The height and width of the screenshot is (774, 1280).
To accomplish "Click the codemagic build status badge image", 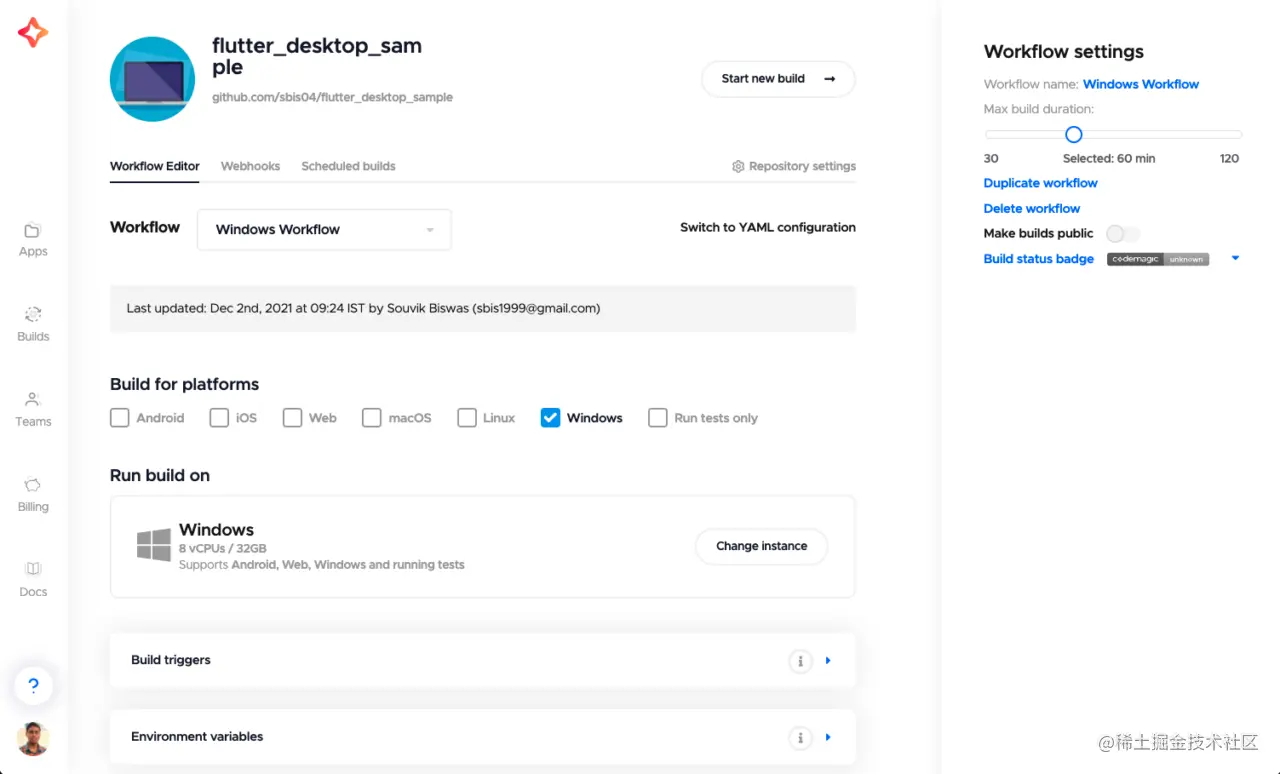I will tap(1158, 259).
